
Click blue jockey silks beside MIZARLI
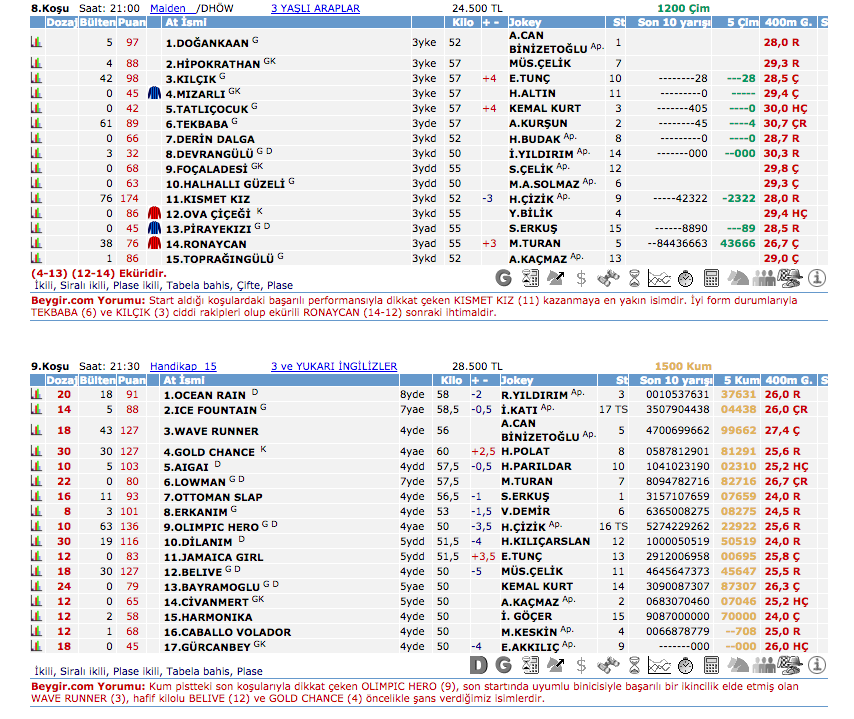154,93
